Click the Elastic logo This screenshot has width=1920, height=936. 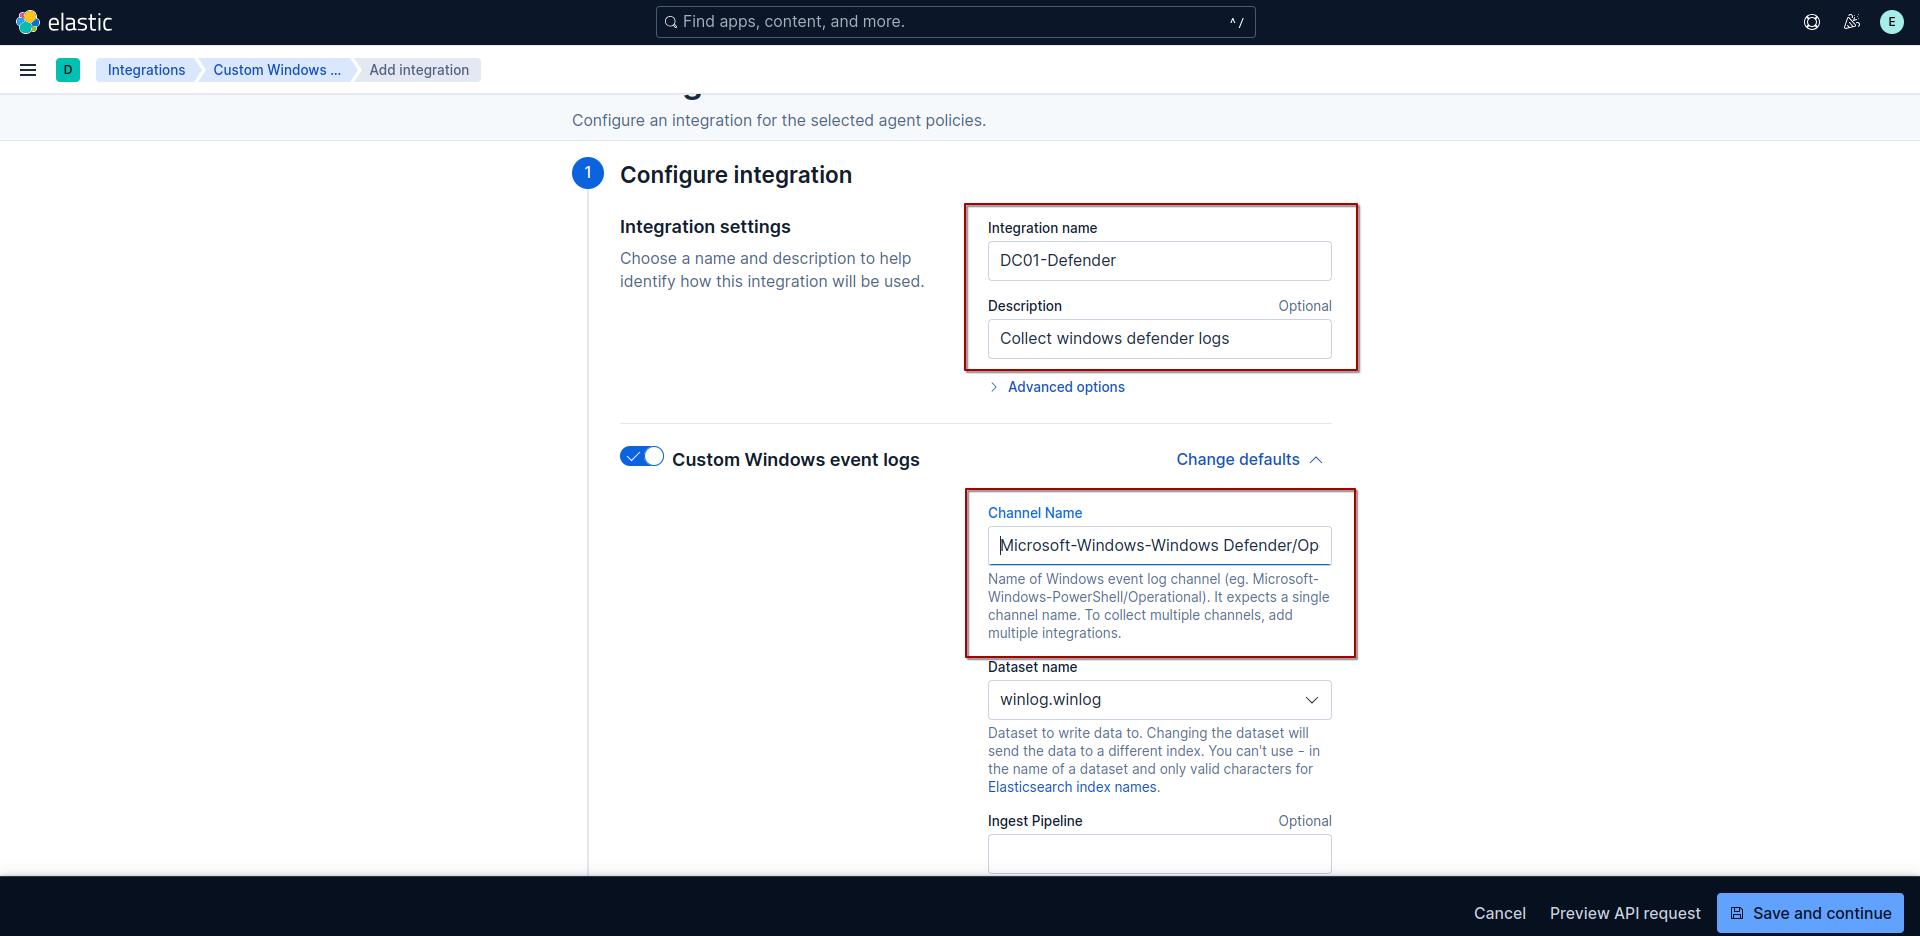64,22
